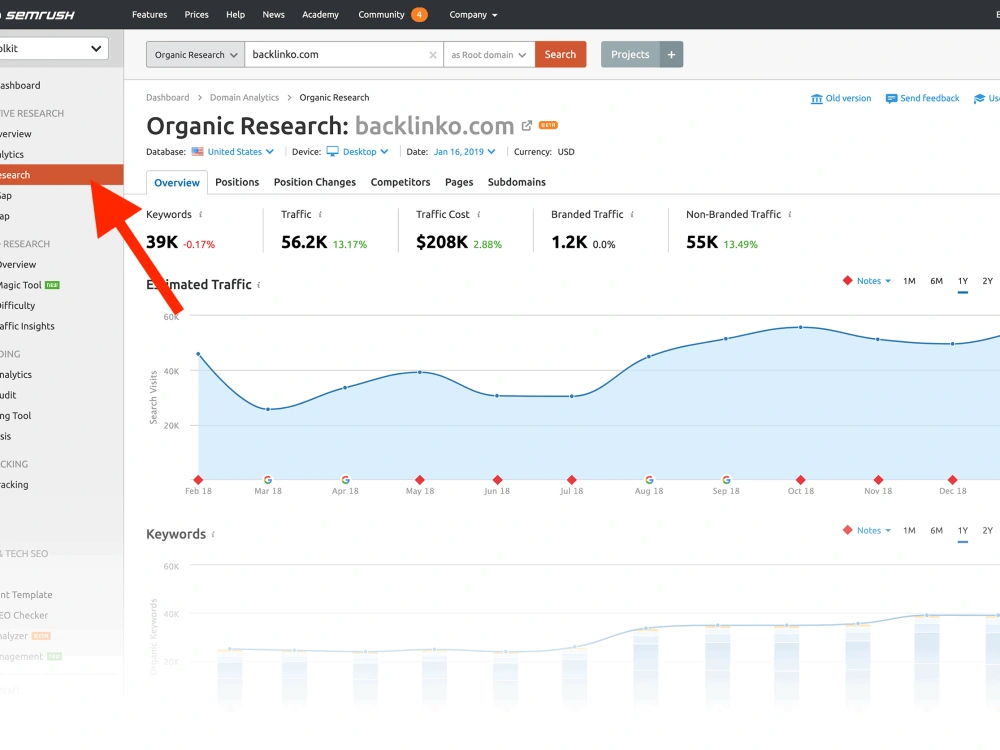The image size is (1000, 750).
Task: Open Academy in the top navigation
Action: [320, 15]
